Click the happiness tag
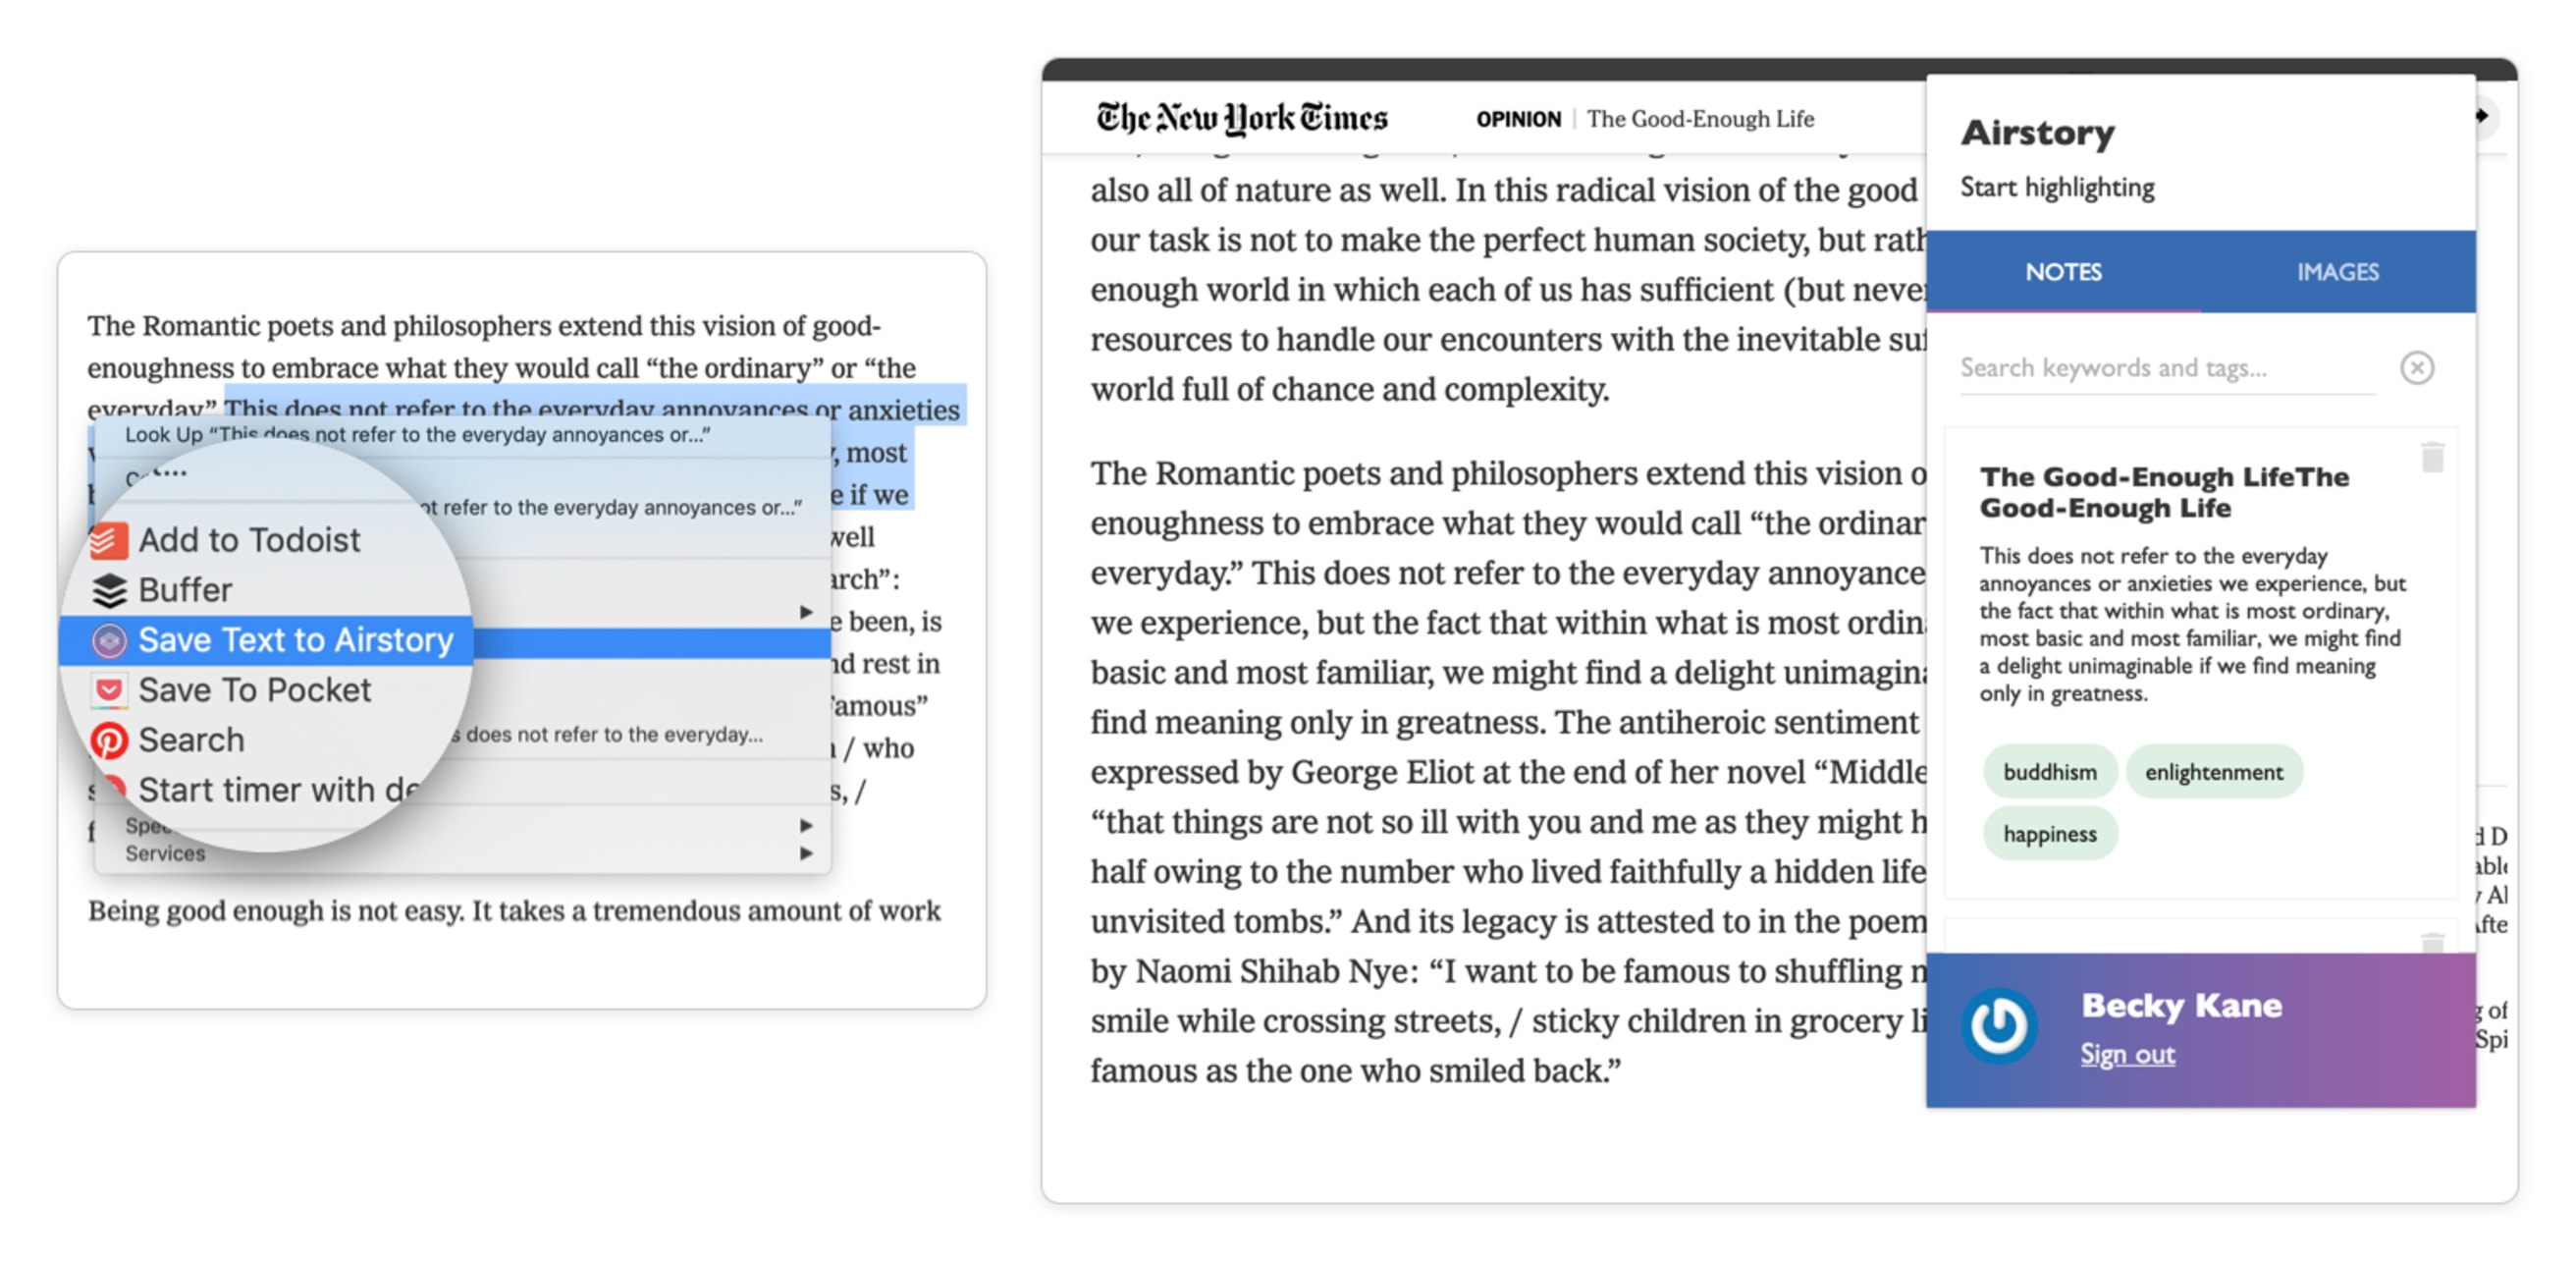Viewport: 2576px width, 1261px height. pyautogui.click(x=2050, y=834)
